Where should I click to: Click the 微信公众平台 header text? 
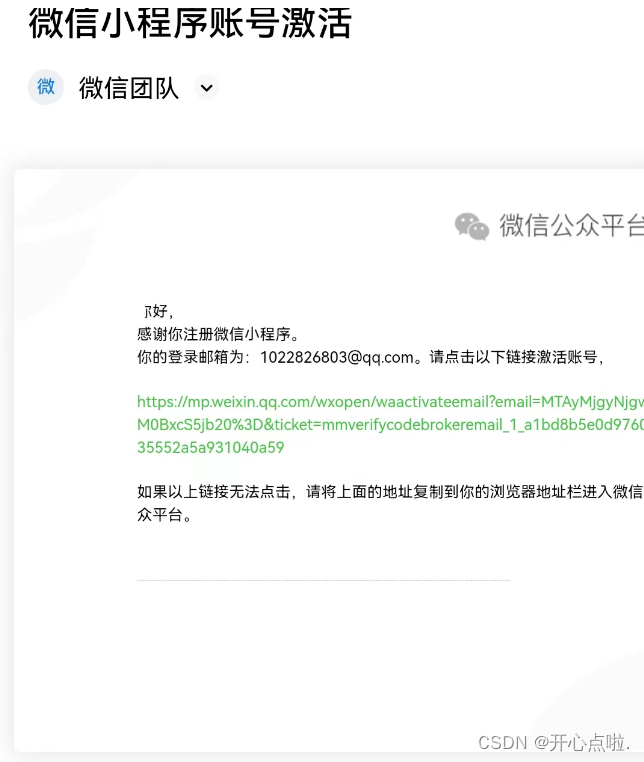click(x=572, y=225)
